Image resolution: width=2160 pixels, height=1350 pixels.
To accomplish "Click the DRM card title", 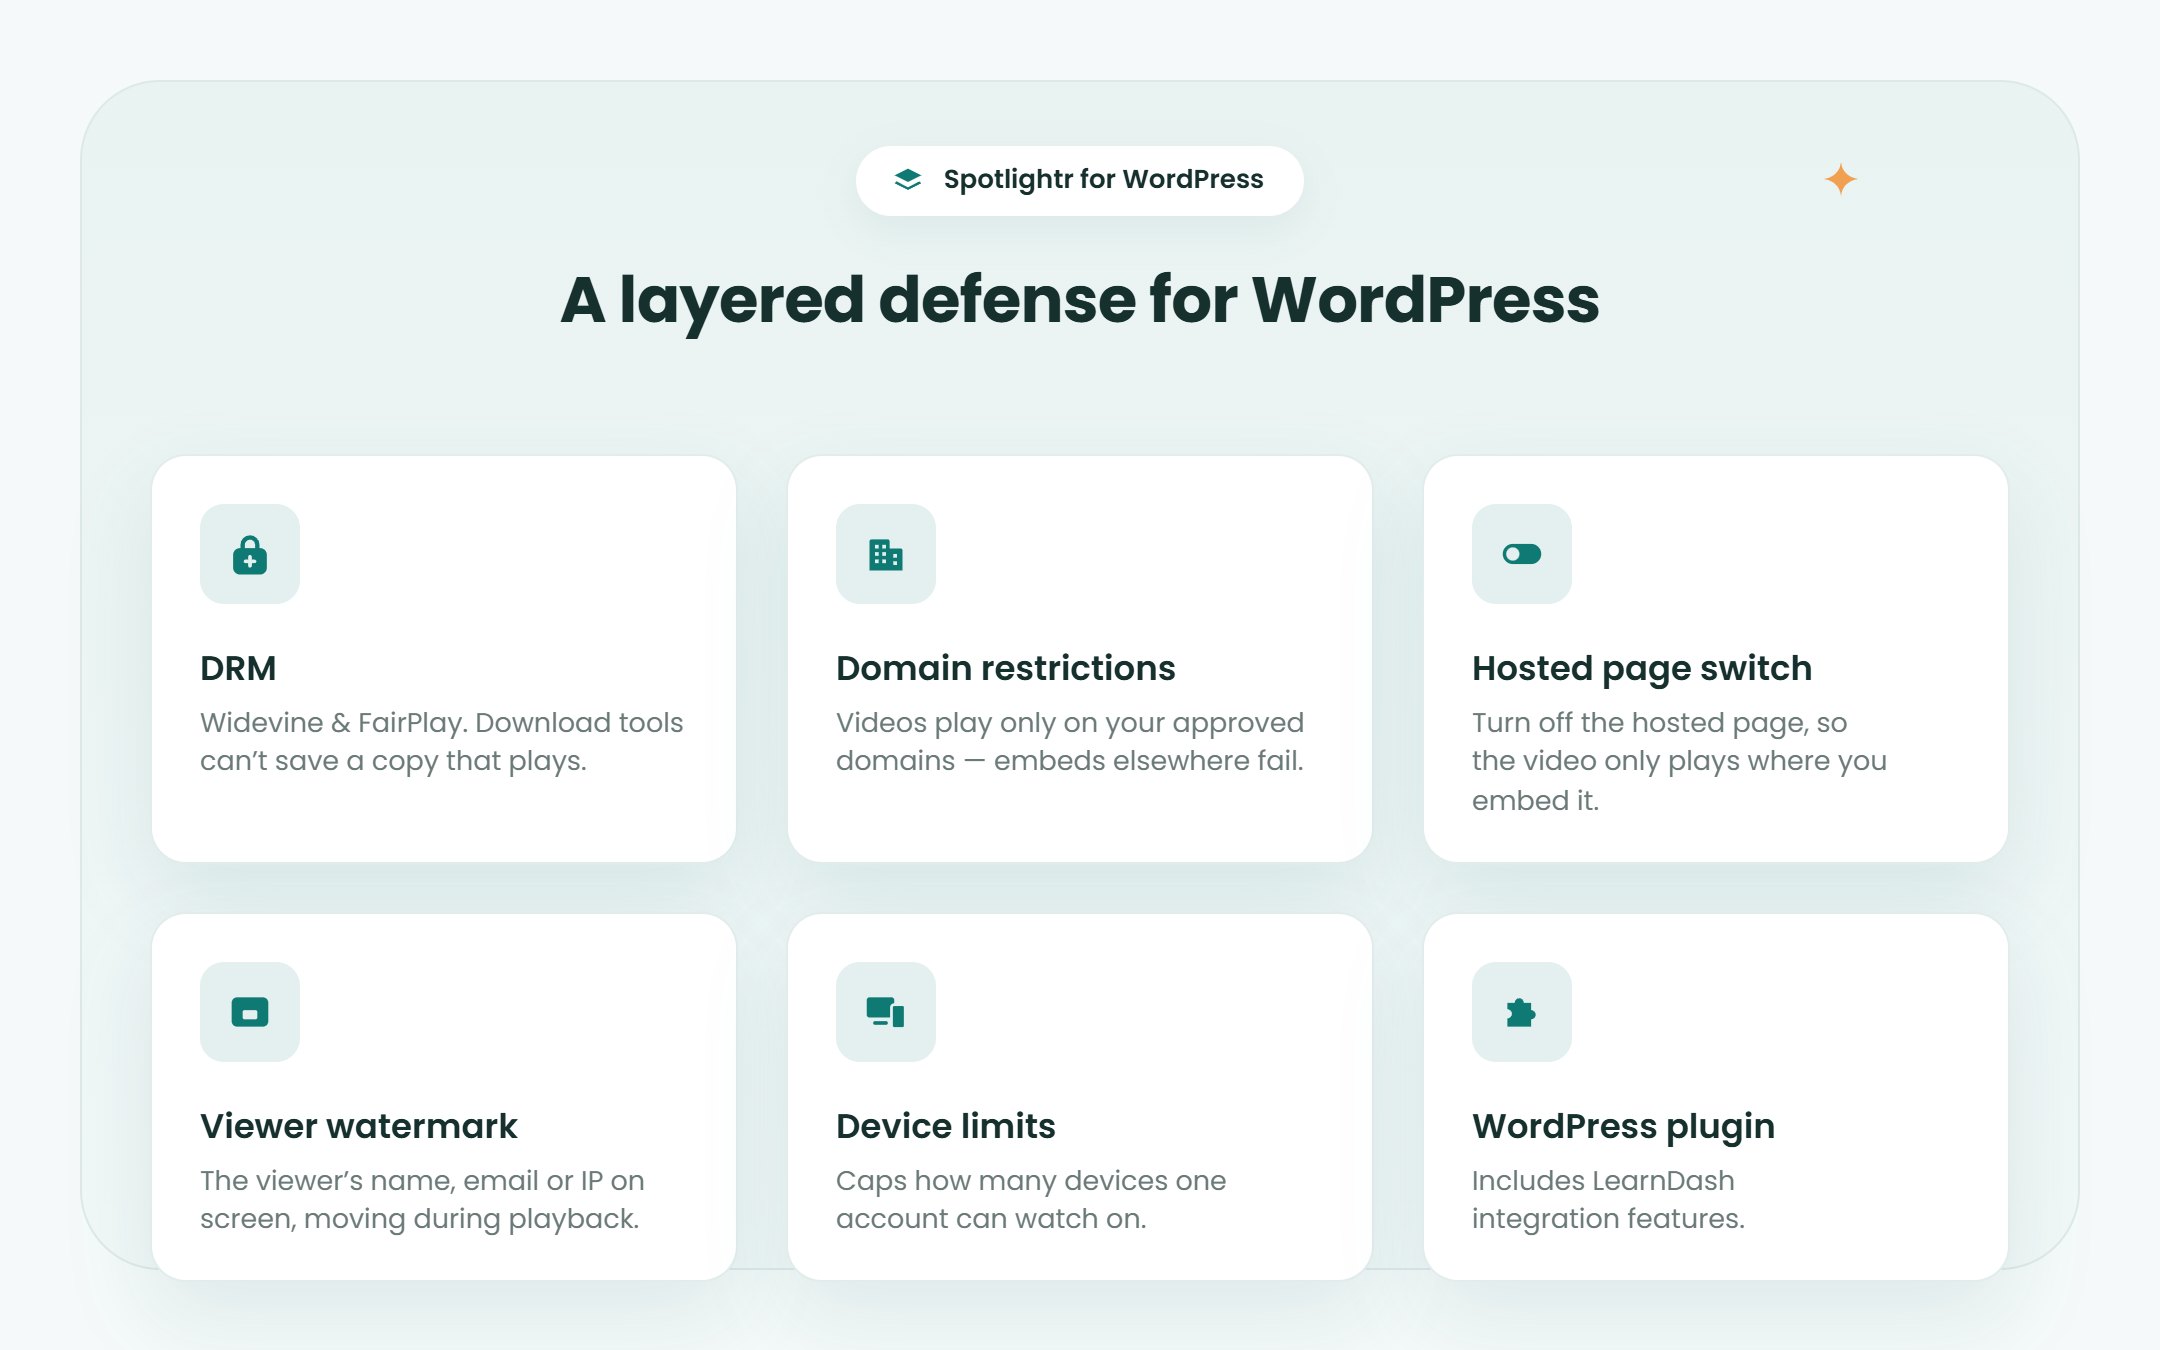I will 238,668.
